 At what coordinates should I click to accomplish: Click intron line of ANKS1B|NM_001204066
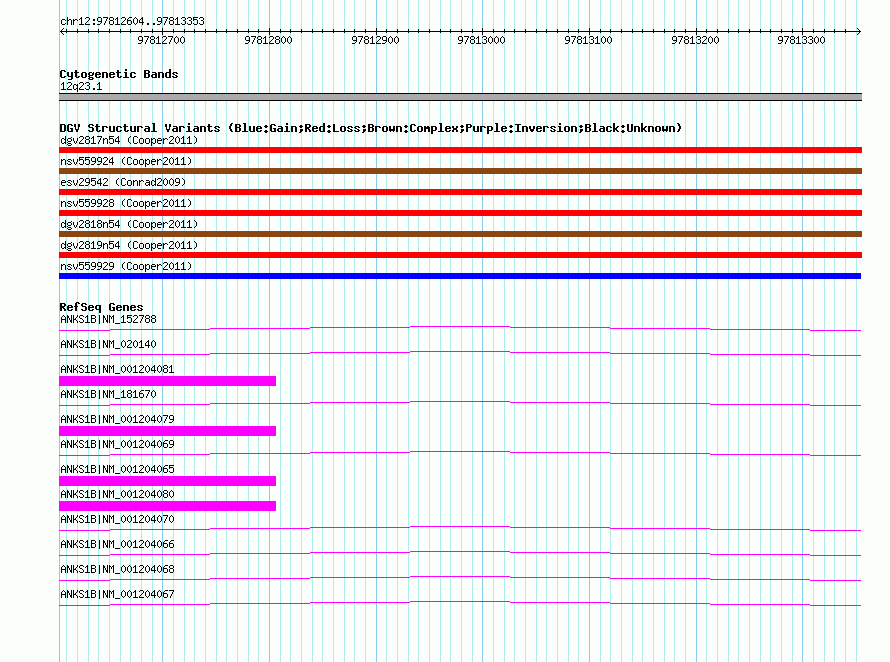click(x=460, y=553)
